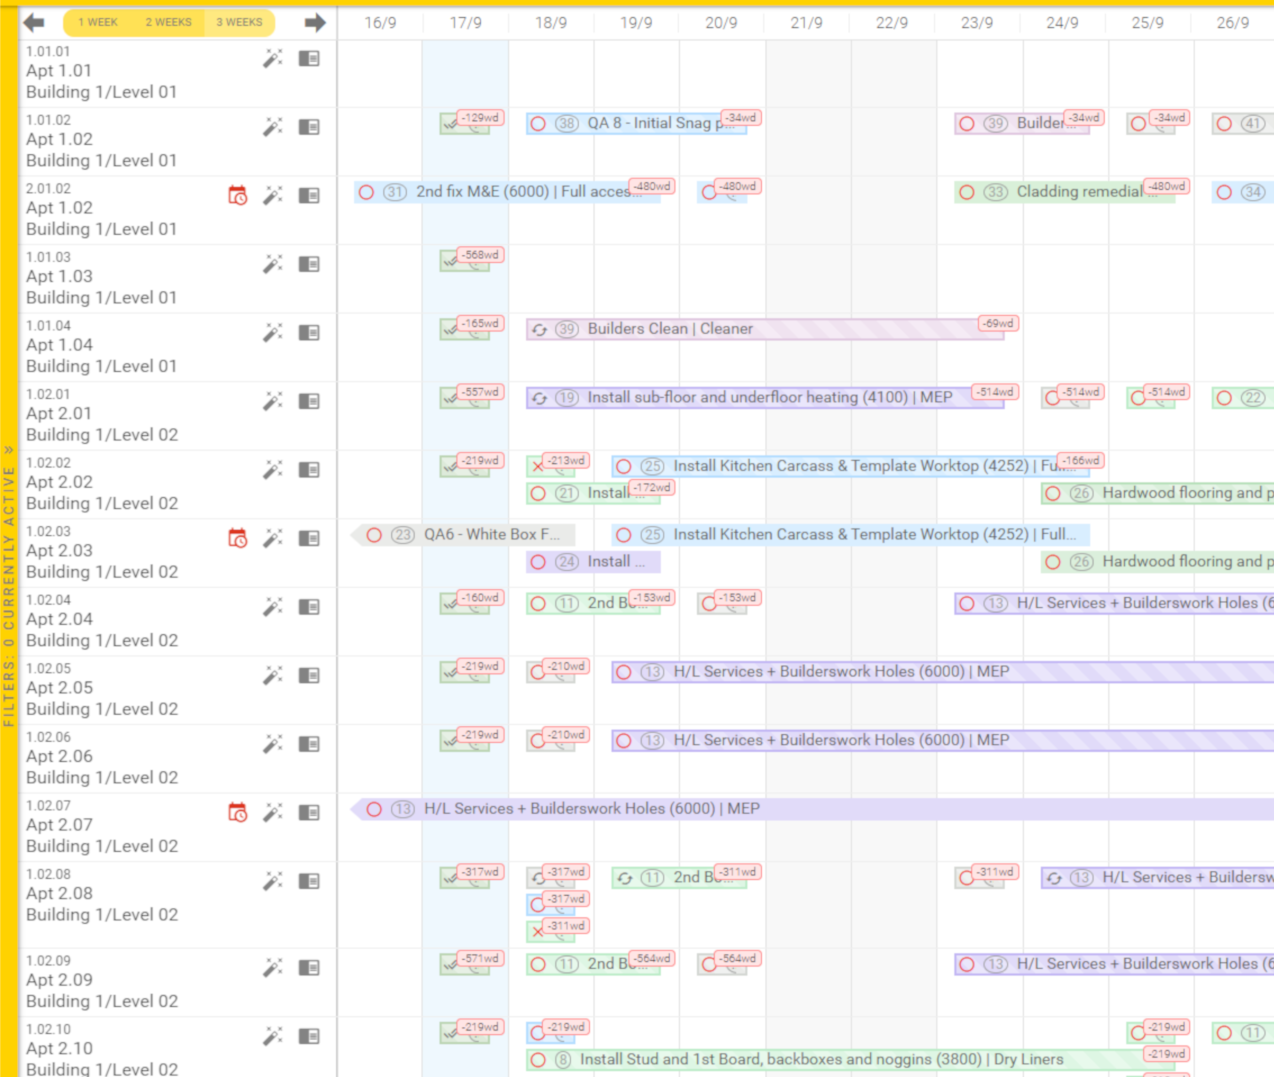
Task: Click the sync status icon on Builders Clean task
Action: [x=538, y=328]
